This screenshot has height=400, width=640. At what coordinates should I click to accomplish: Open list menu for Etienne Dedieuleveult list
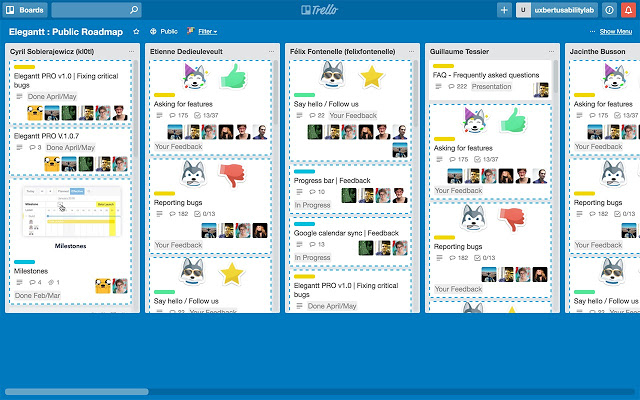[x=271, y=51]
